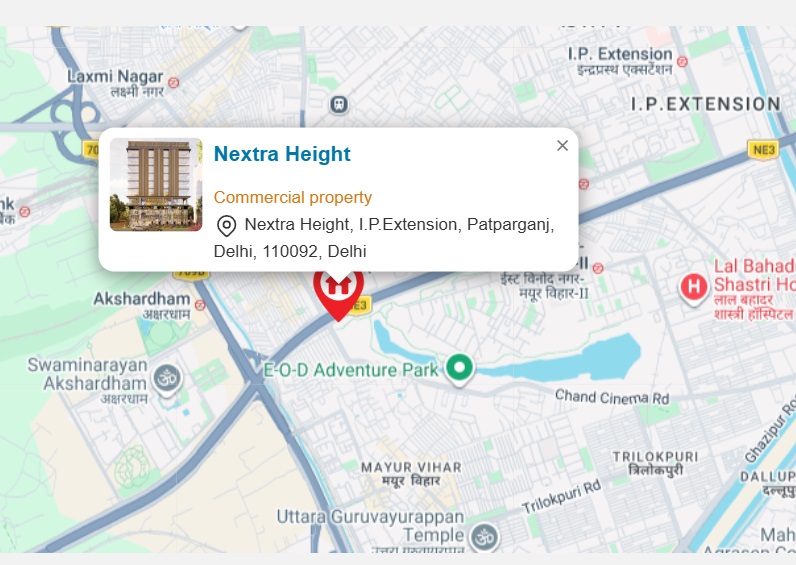The width and height of the screenshot is (796, 565).
Task: Open the Nextra Height title link
Action: pos(282,154)
